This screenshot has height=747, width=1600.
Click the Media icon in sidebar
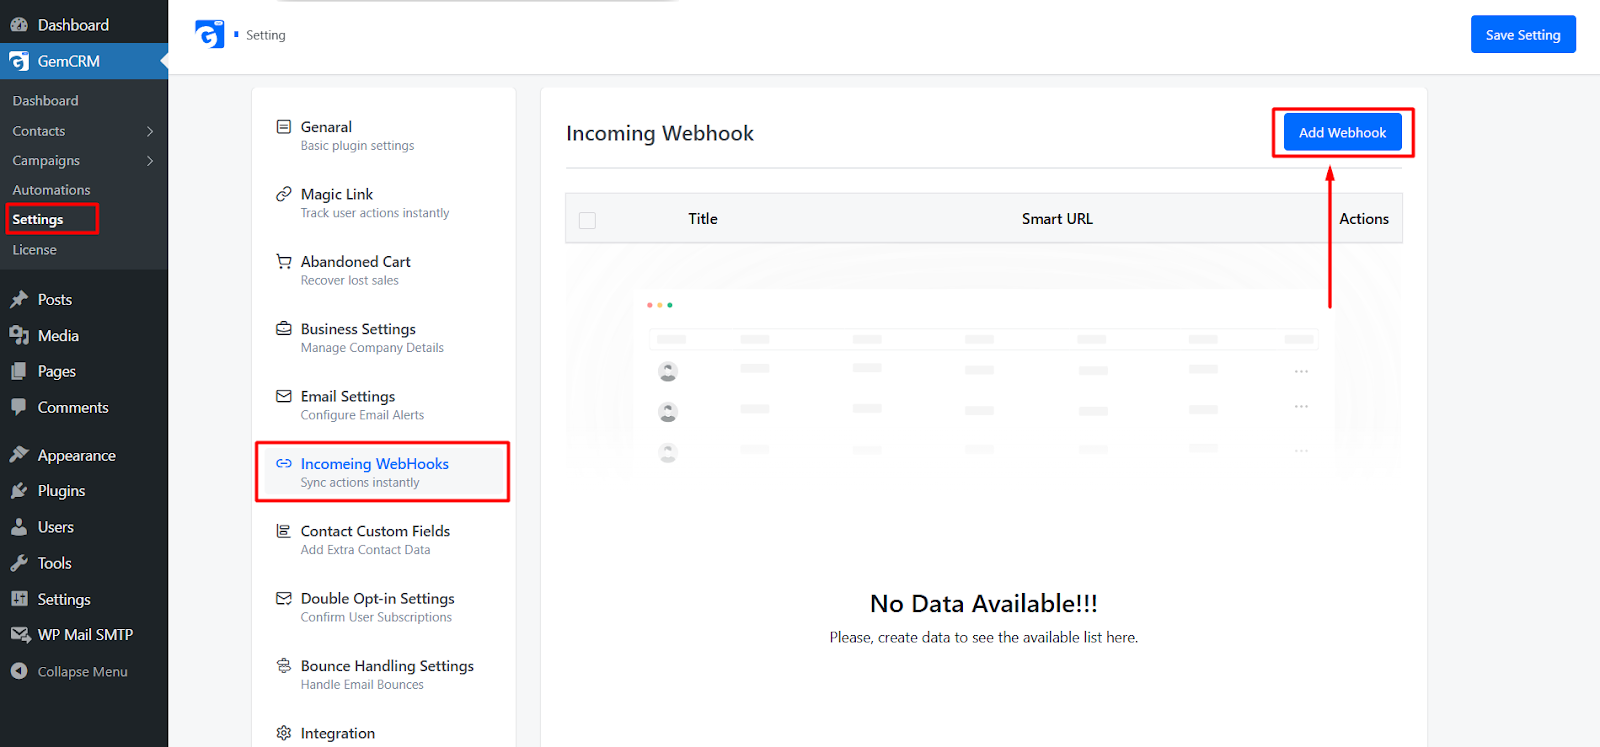point(19,335)
